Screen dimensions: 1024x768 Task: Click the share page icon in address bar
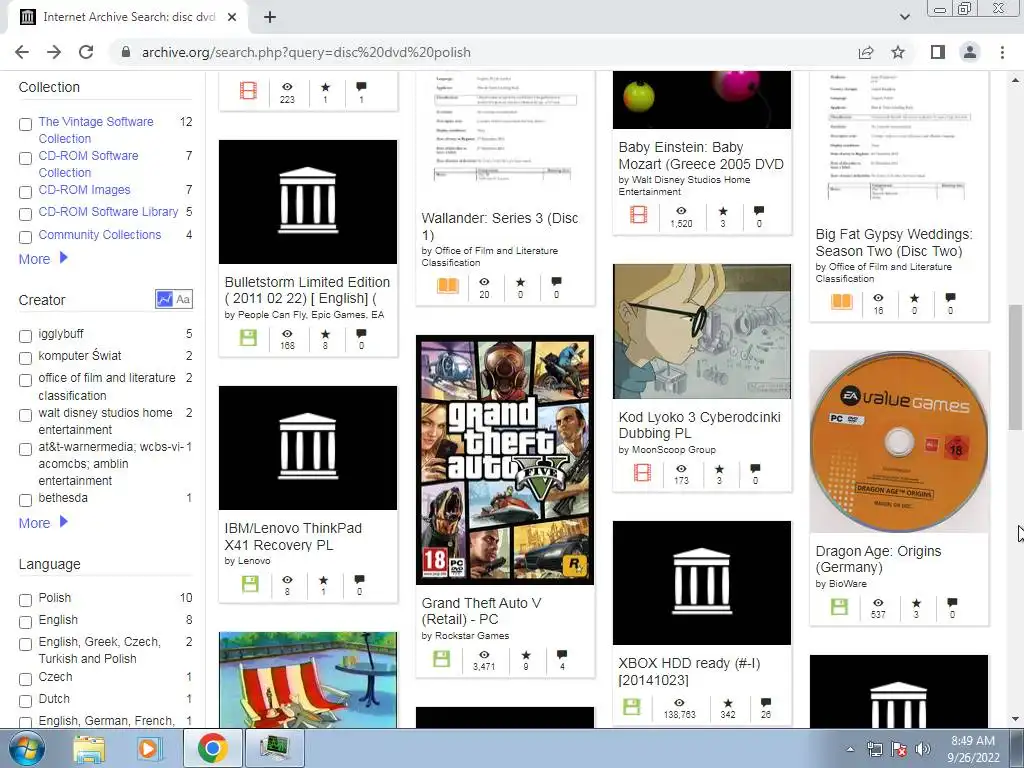(866, 52)
